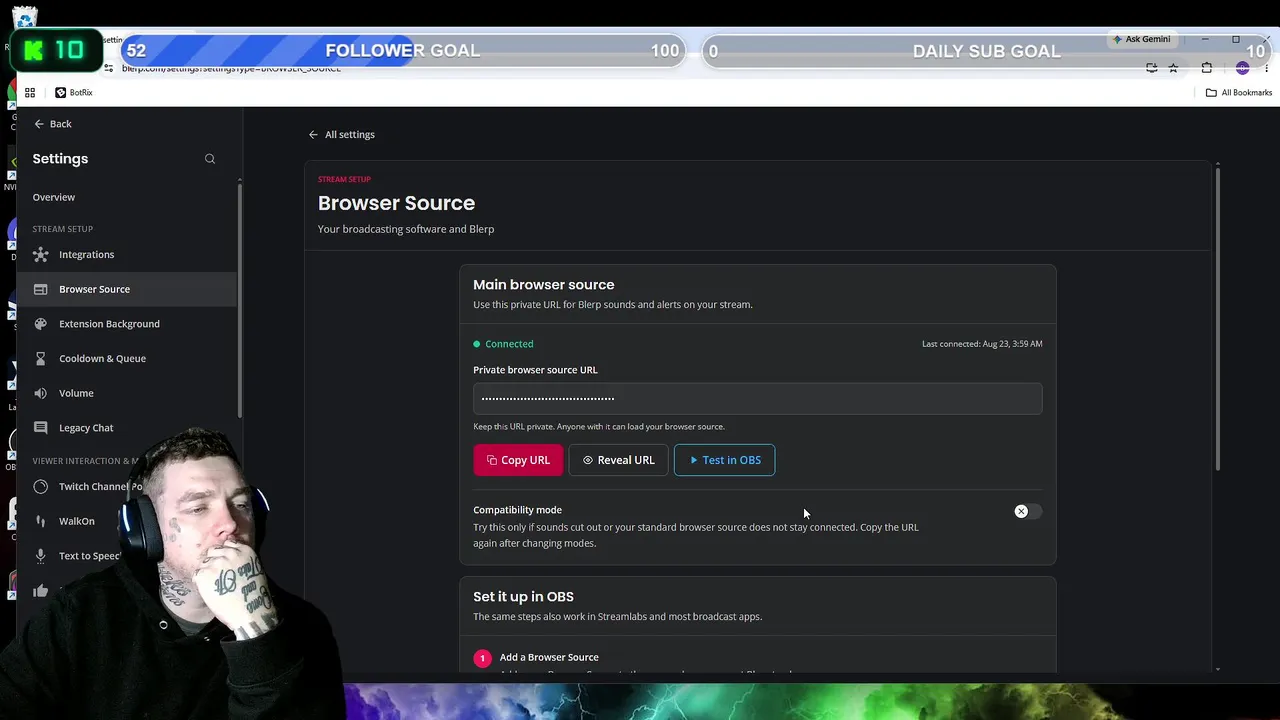Click the Follower Goal progress bar overlay

[x=402, y=51]
